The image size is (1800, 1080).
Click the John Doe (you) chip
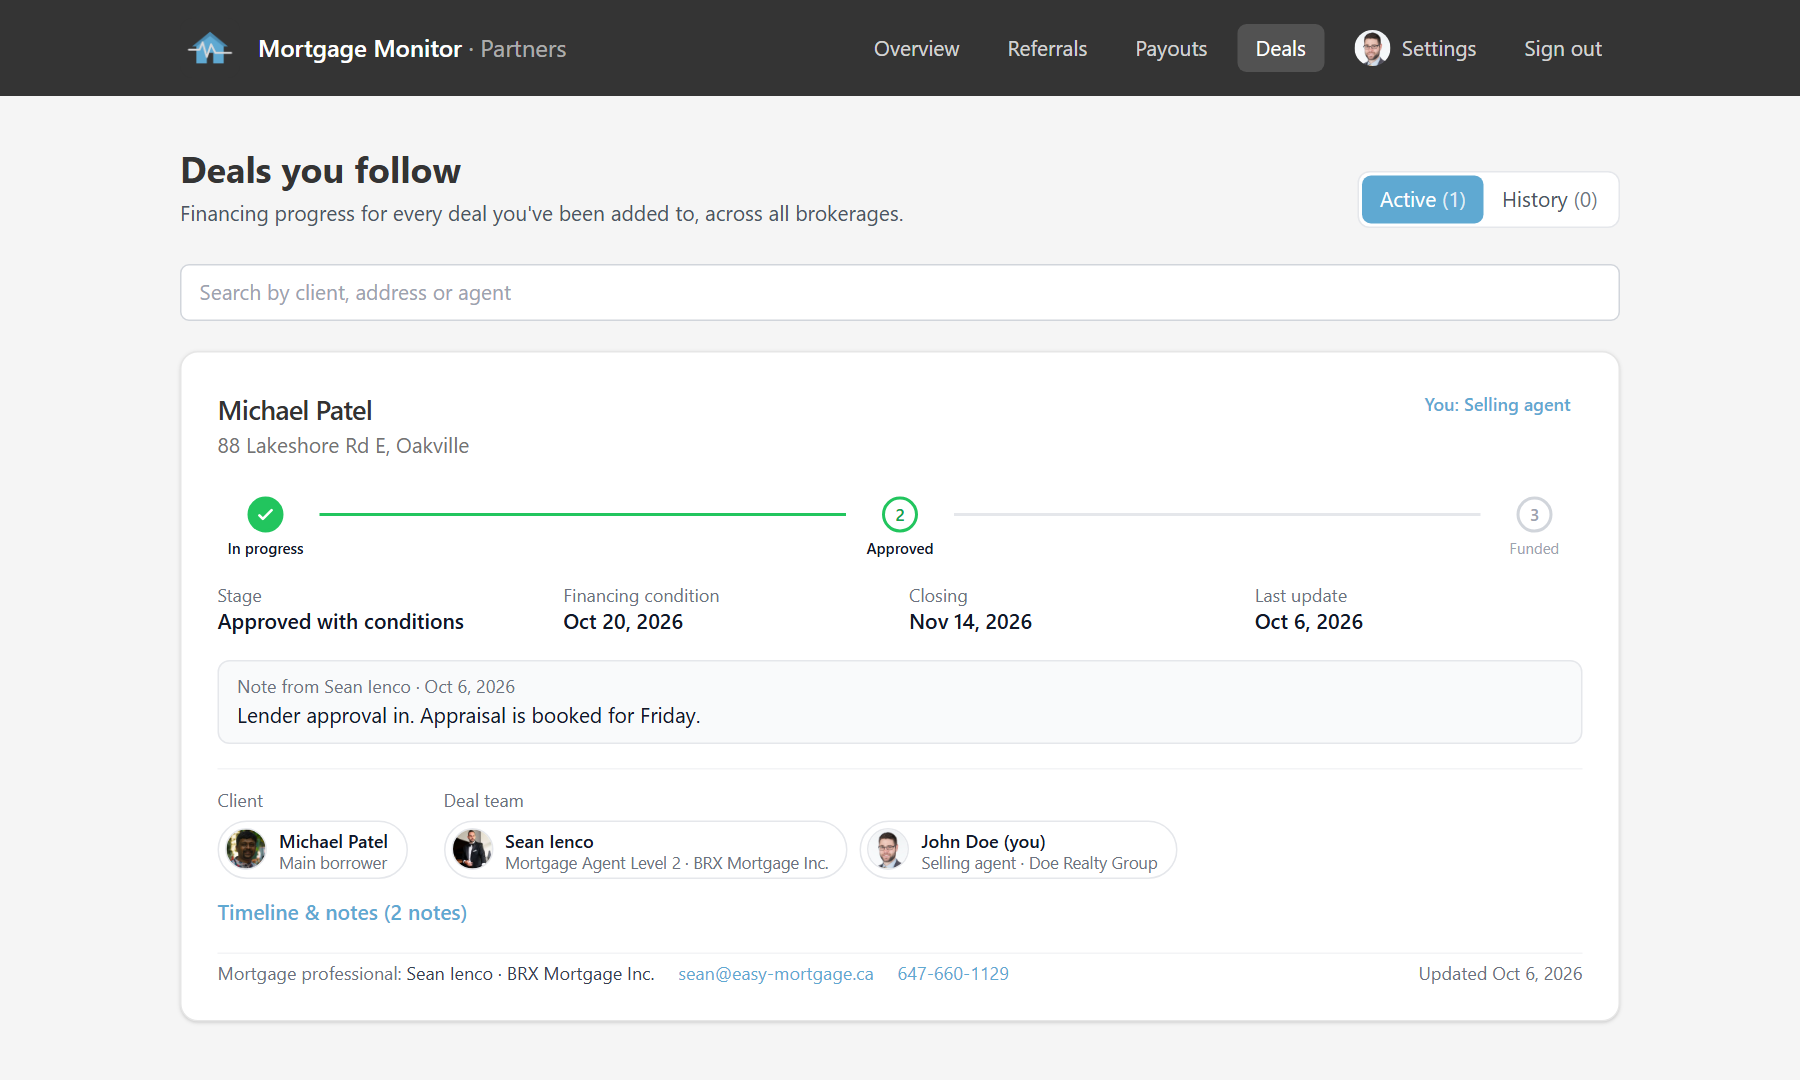point(1018,850)
